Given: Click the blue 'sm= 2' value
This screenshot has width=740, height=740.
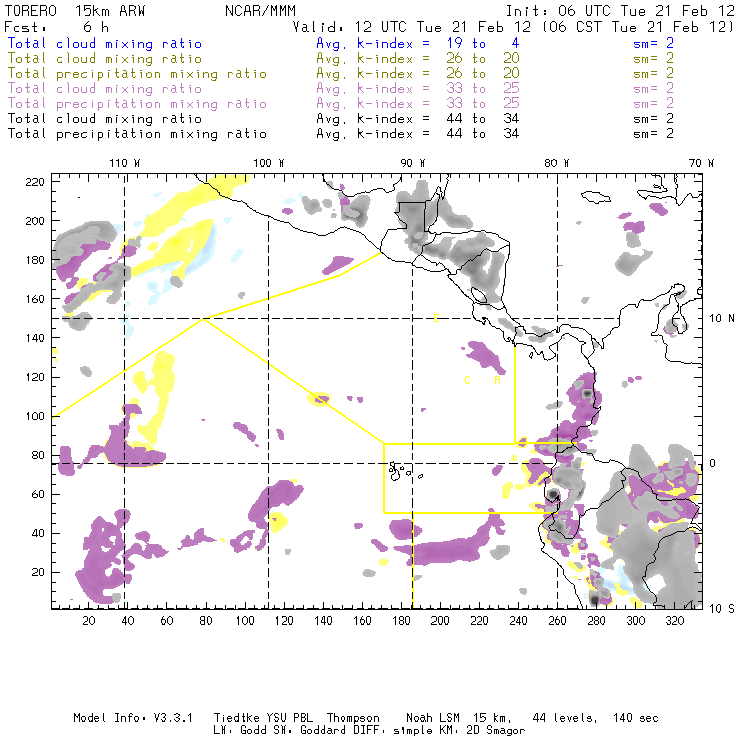Looking at the screenshot, I should point(653,44).
